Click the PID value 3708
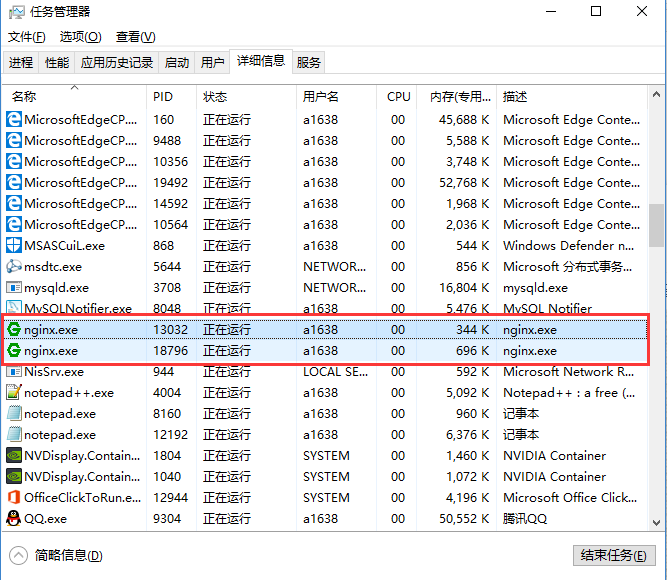The image size is (667, 580). click(167, 288)
